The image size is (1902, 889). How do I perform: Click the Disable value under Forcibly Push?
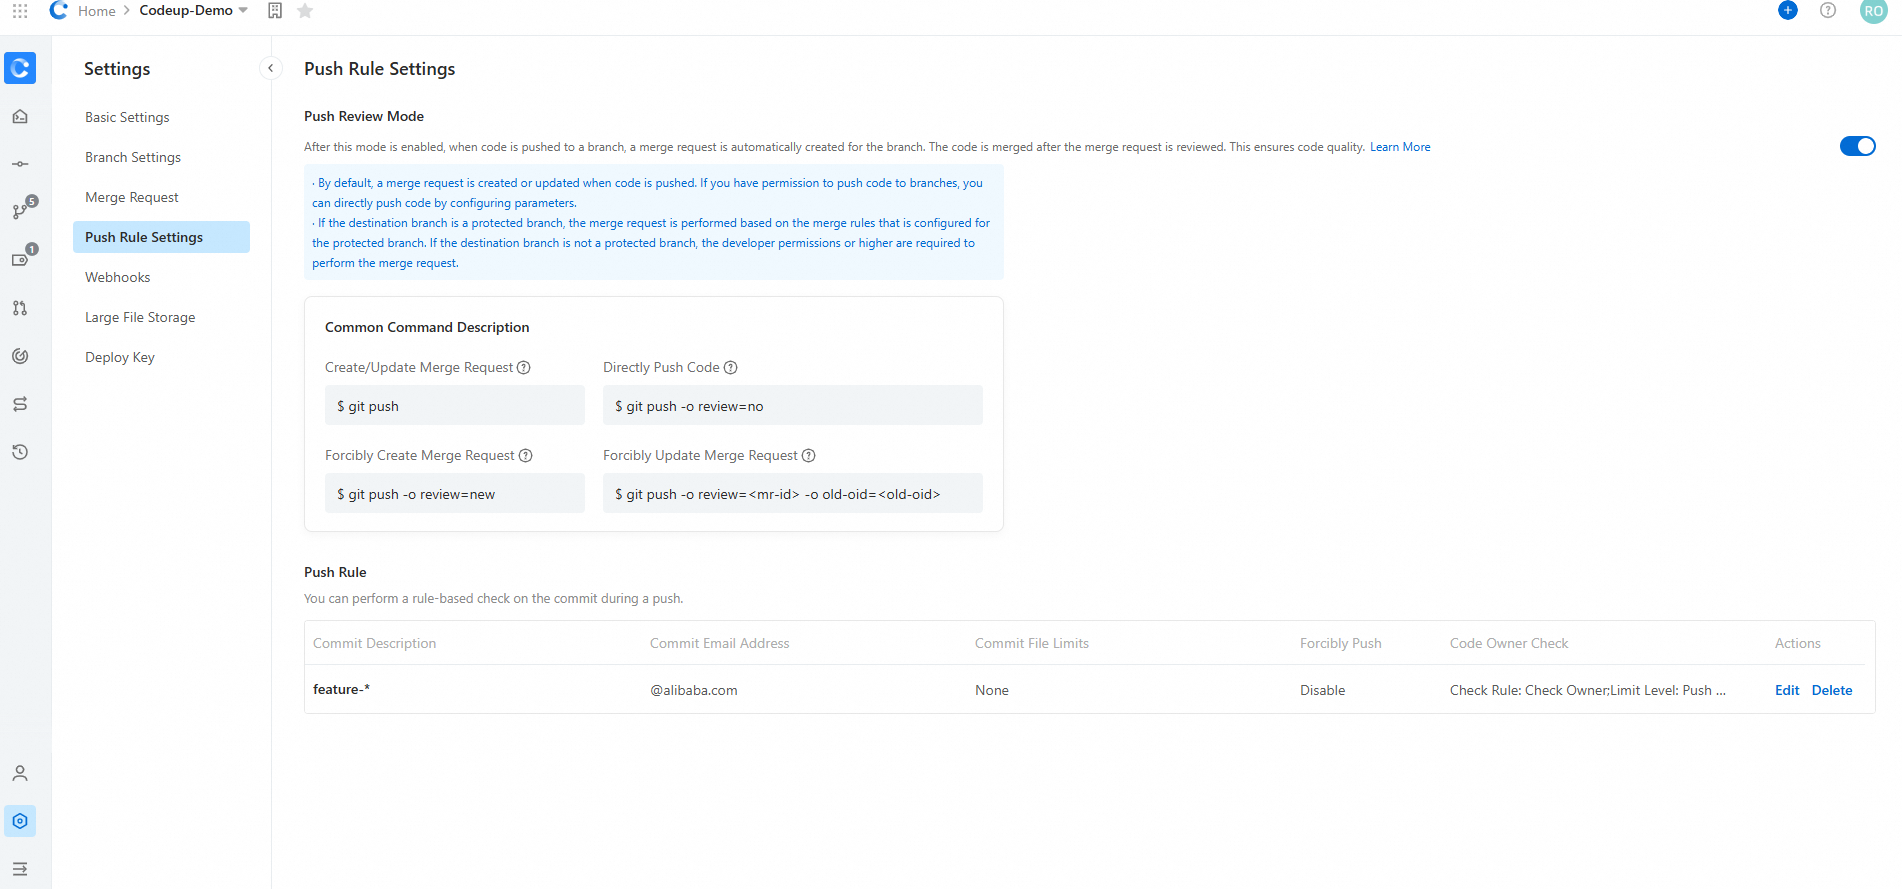pos(1322,690)
